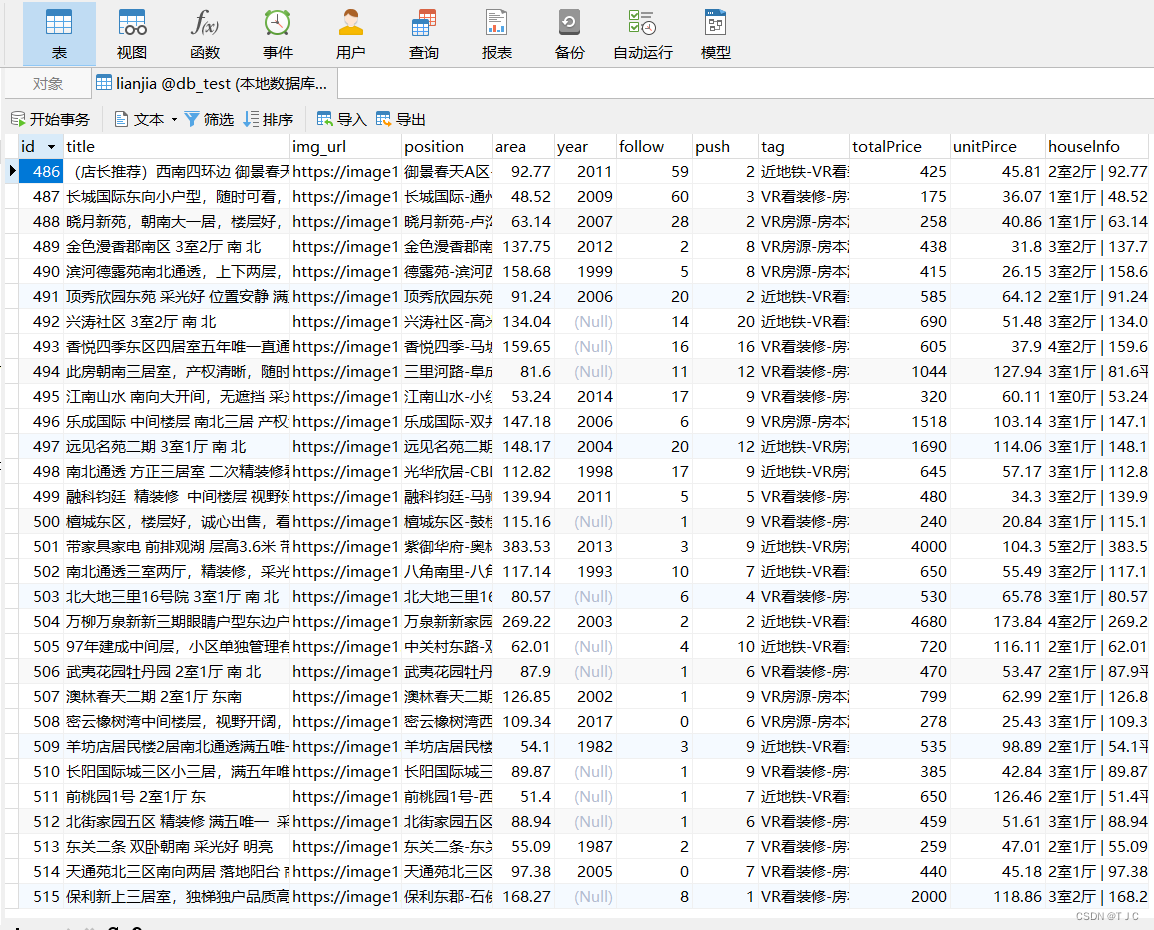This screenshot has height=930, width=1154.
Task: Click the follow column header
Action: 654,146
